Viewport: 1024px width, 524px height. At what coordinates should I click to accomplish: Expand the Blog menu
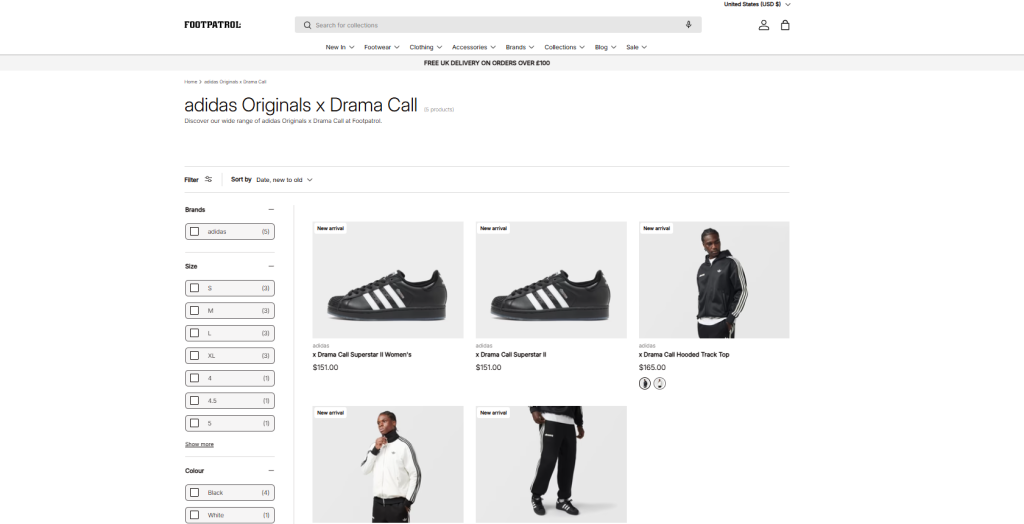(x=605, y=47)
